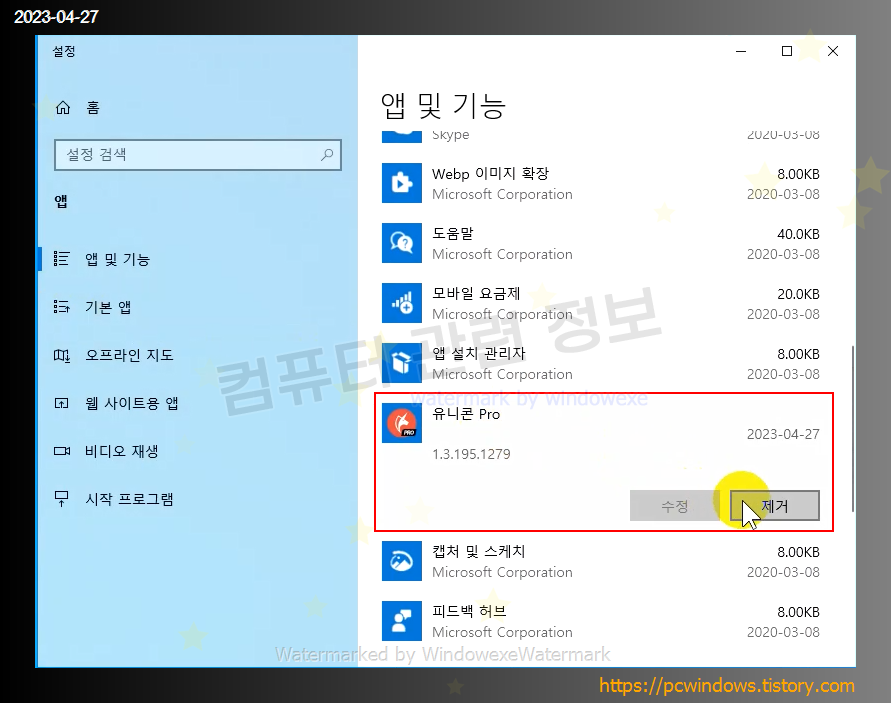Close the 설정 window
Image resolution: width=891 pixels, height=703 pixels.
pos(833,51)
